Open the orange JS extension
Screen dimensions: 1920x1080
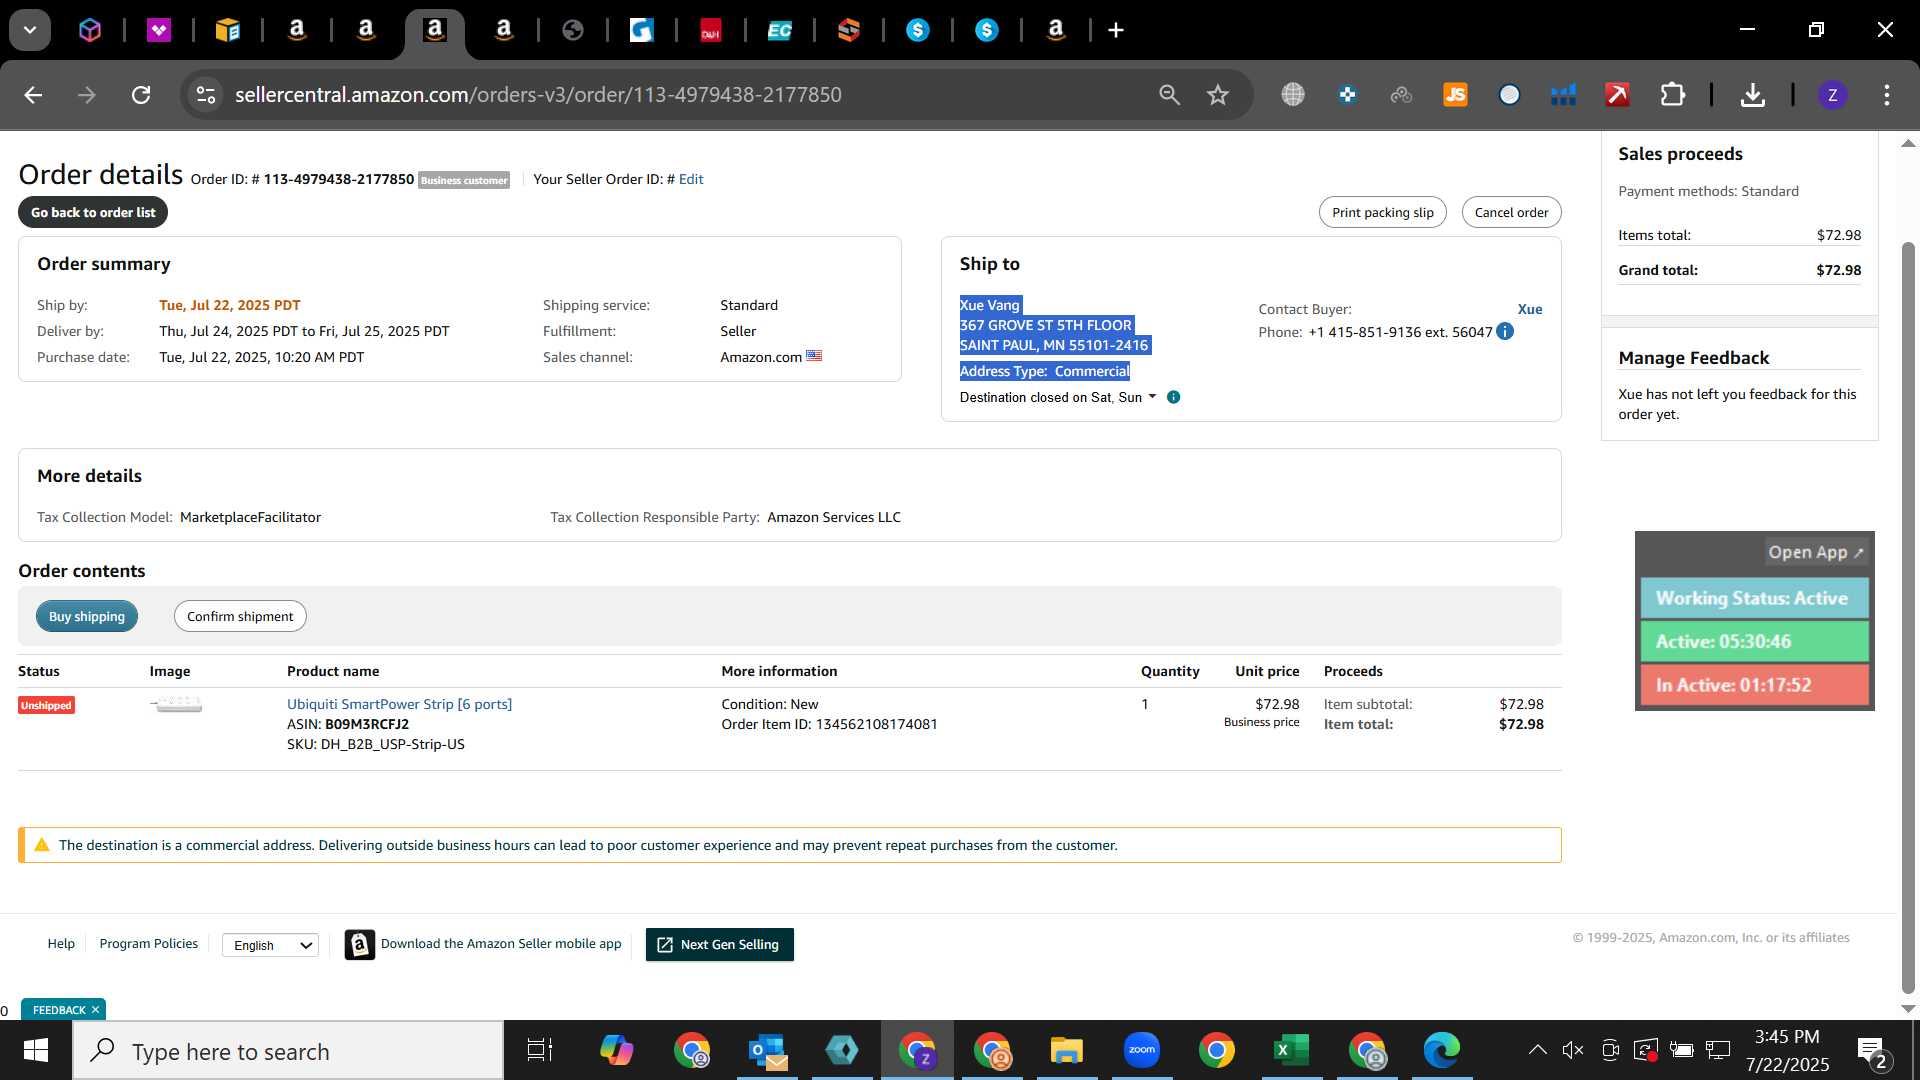1455,95
